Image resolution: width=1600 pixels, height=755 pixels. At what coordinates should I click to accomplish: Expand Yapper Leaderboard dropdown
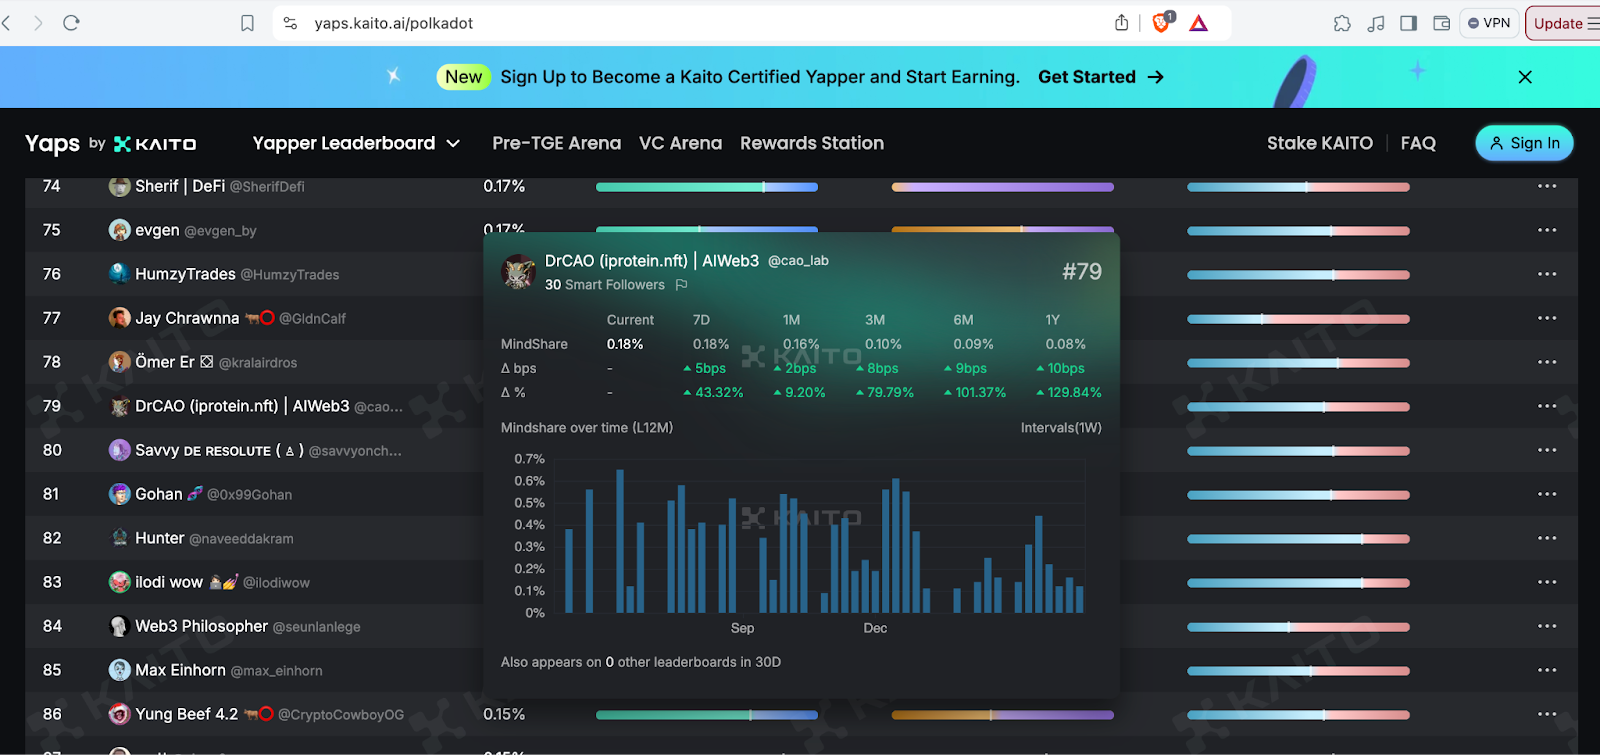click(356, 143)
